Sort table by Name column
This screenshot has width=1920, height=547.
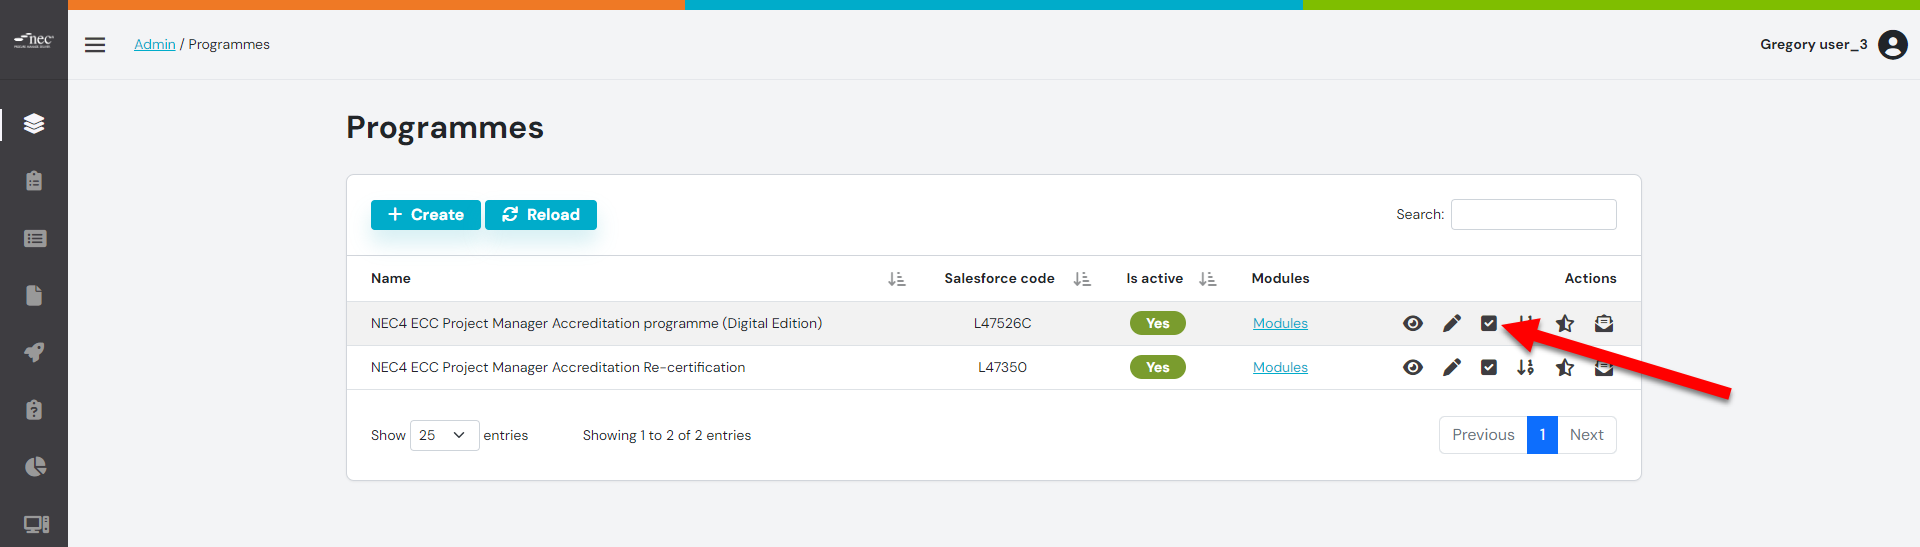point(896,279)
